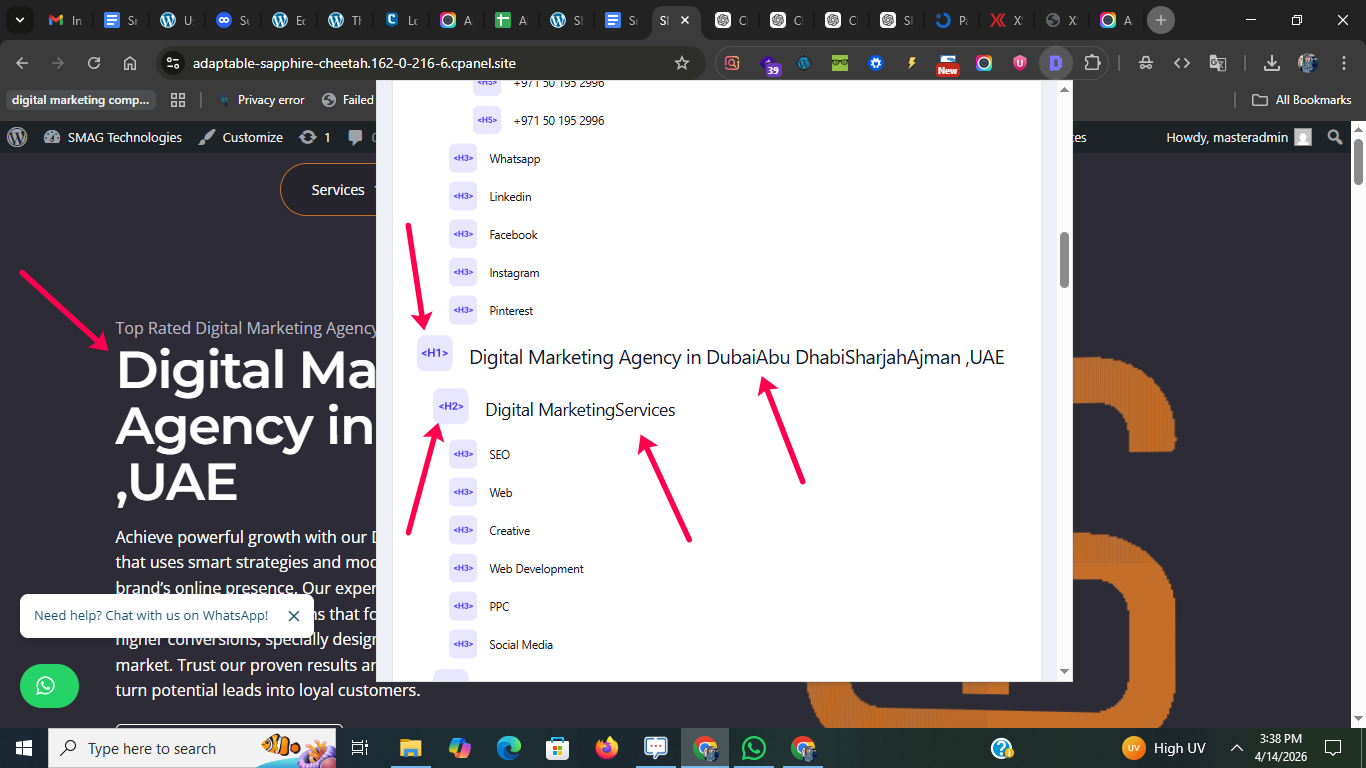Click the WordPress logo in admin bar

(x=17, y=137)
